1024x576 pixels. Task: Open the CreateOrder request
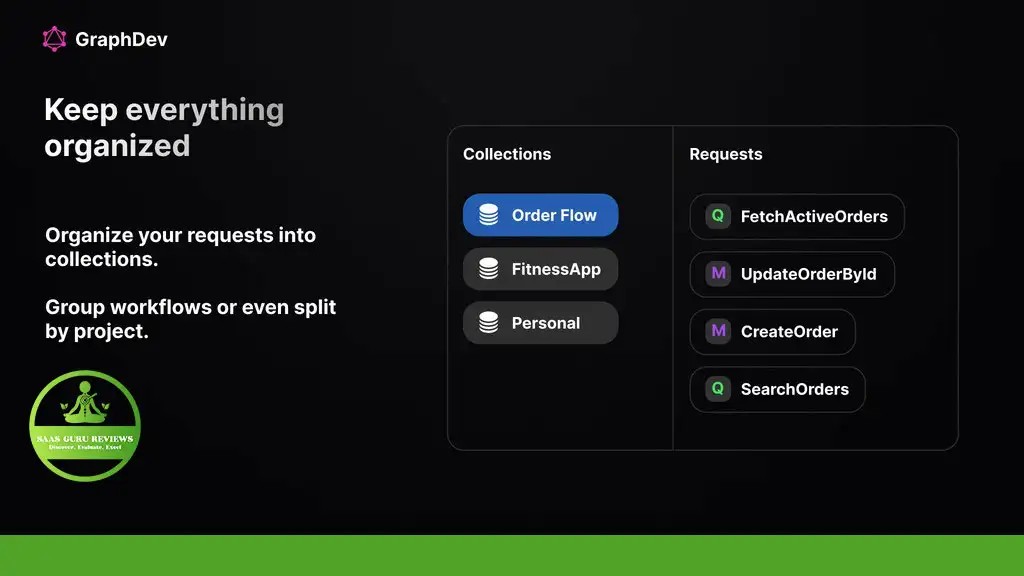tap(773, 332)
